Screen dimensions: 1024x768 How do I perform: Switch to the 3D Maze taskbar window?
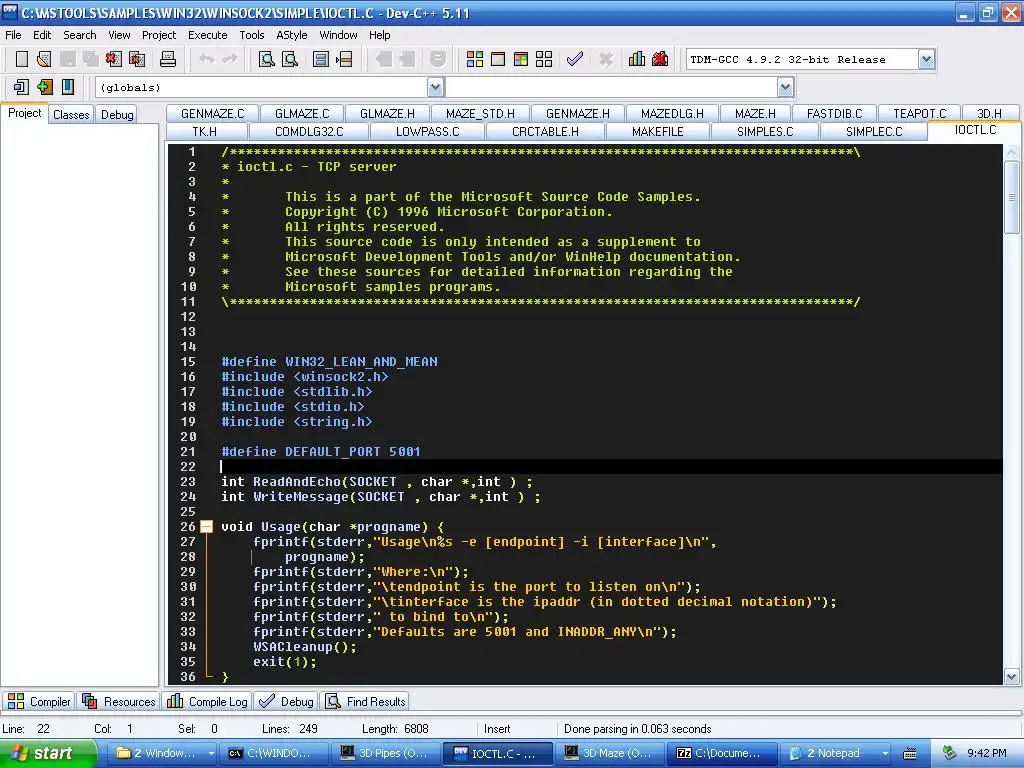click(x=609, y=754)
